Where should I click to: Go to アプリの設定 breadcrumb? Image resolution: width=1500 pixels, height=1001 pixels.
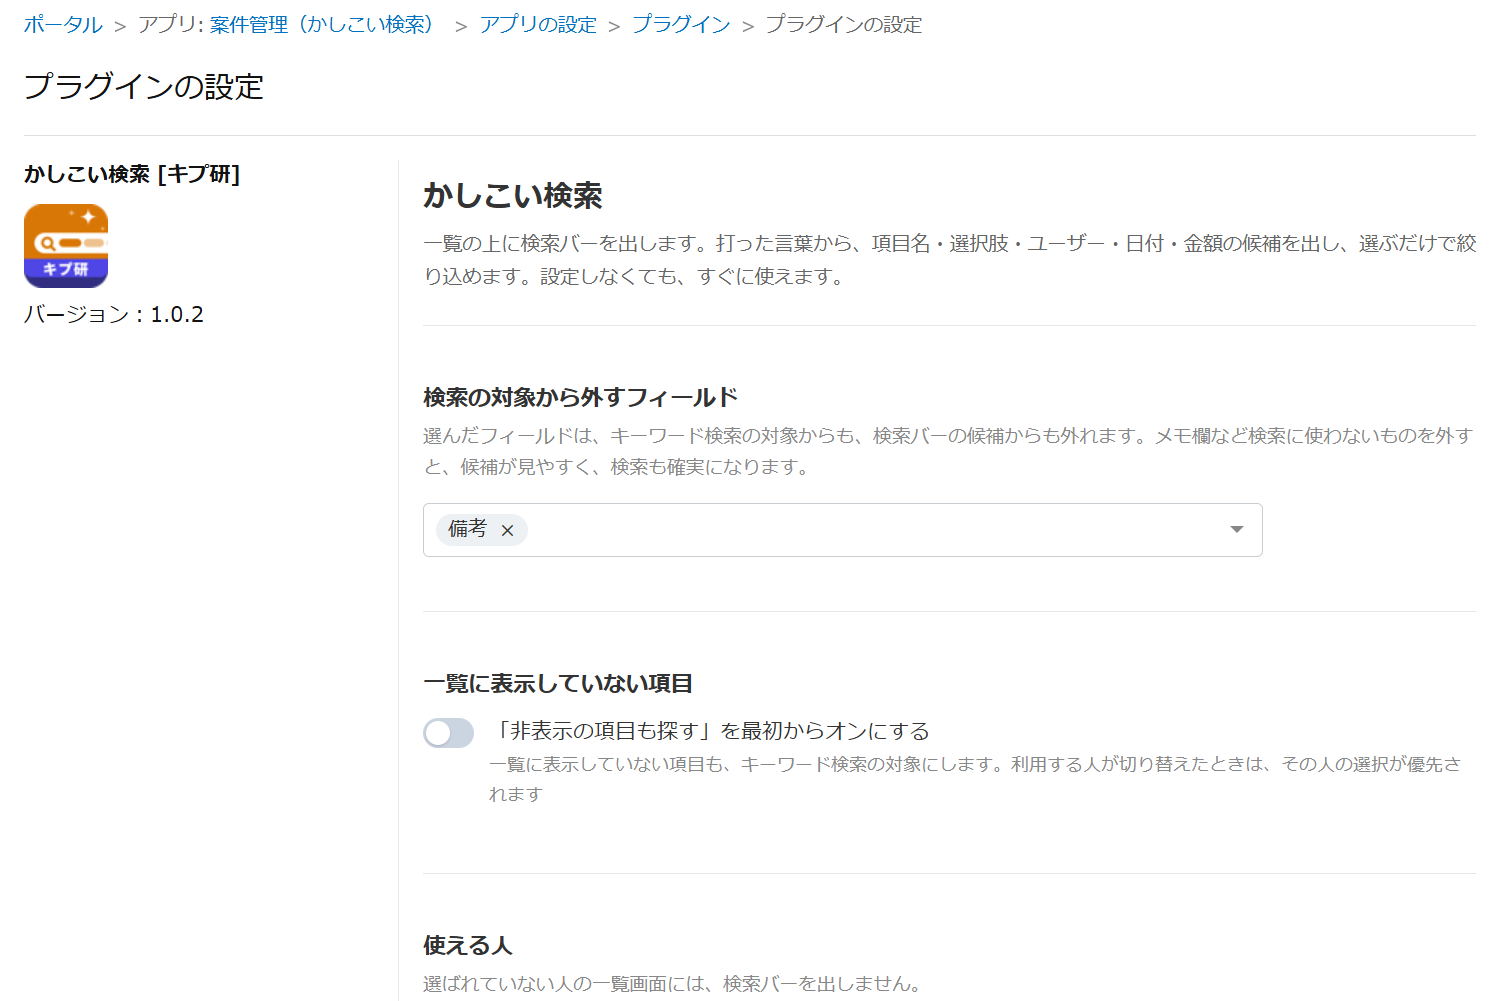pos(538,25)
